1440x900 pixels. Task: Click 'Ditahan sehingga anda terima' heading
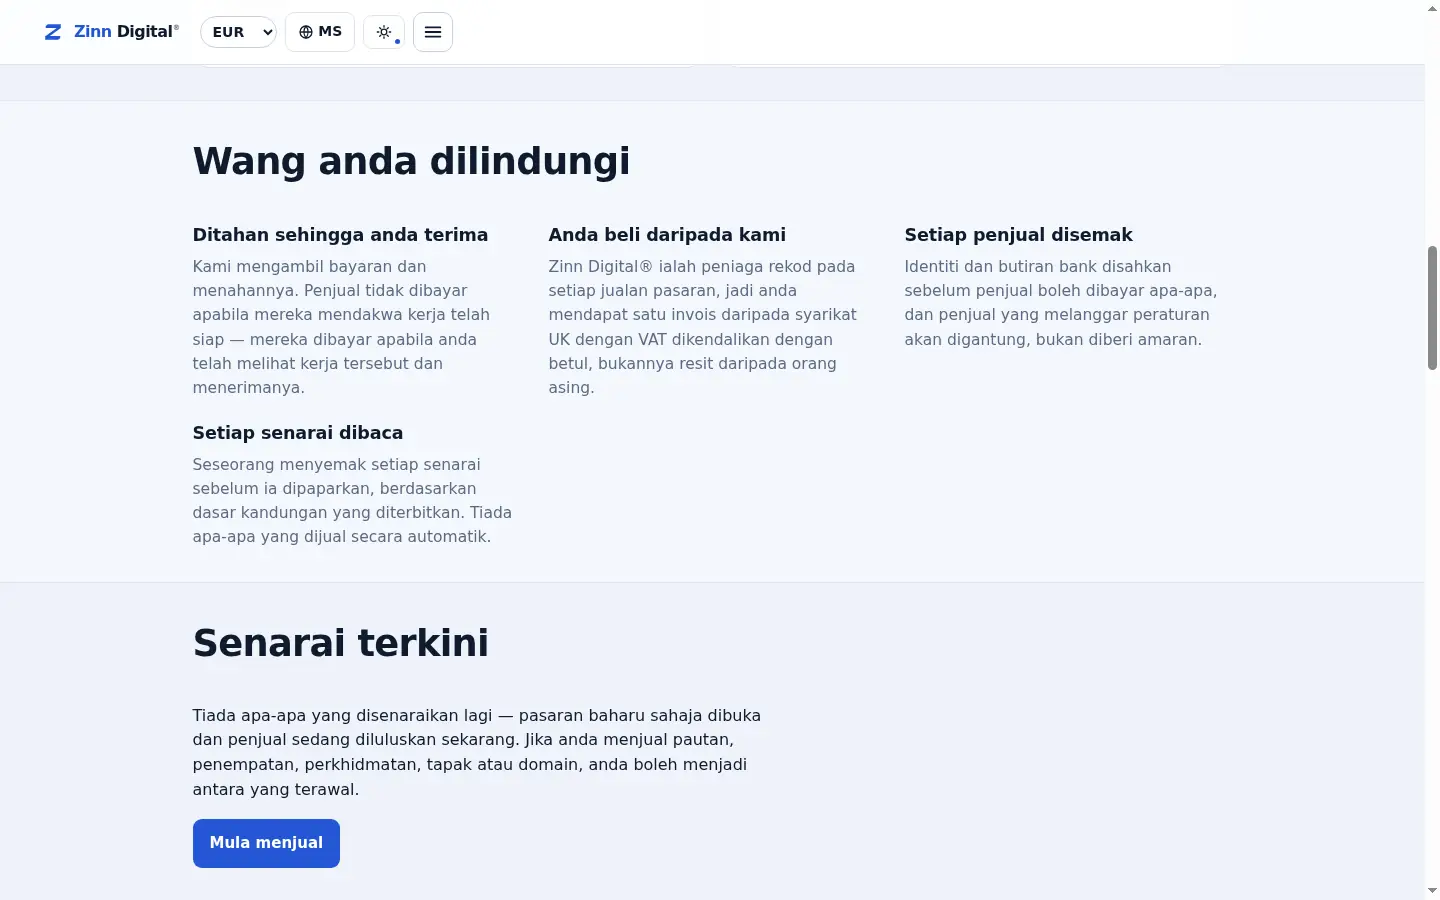tap(340, 235)
